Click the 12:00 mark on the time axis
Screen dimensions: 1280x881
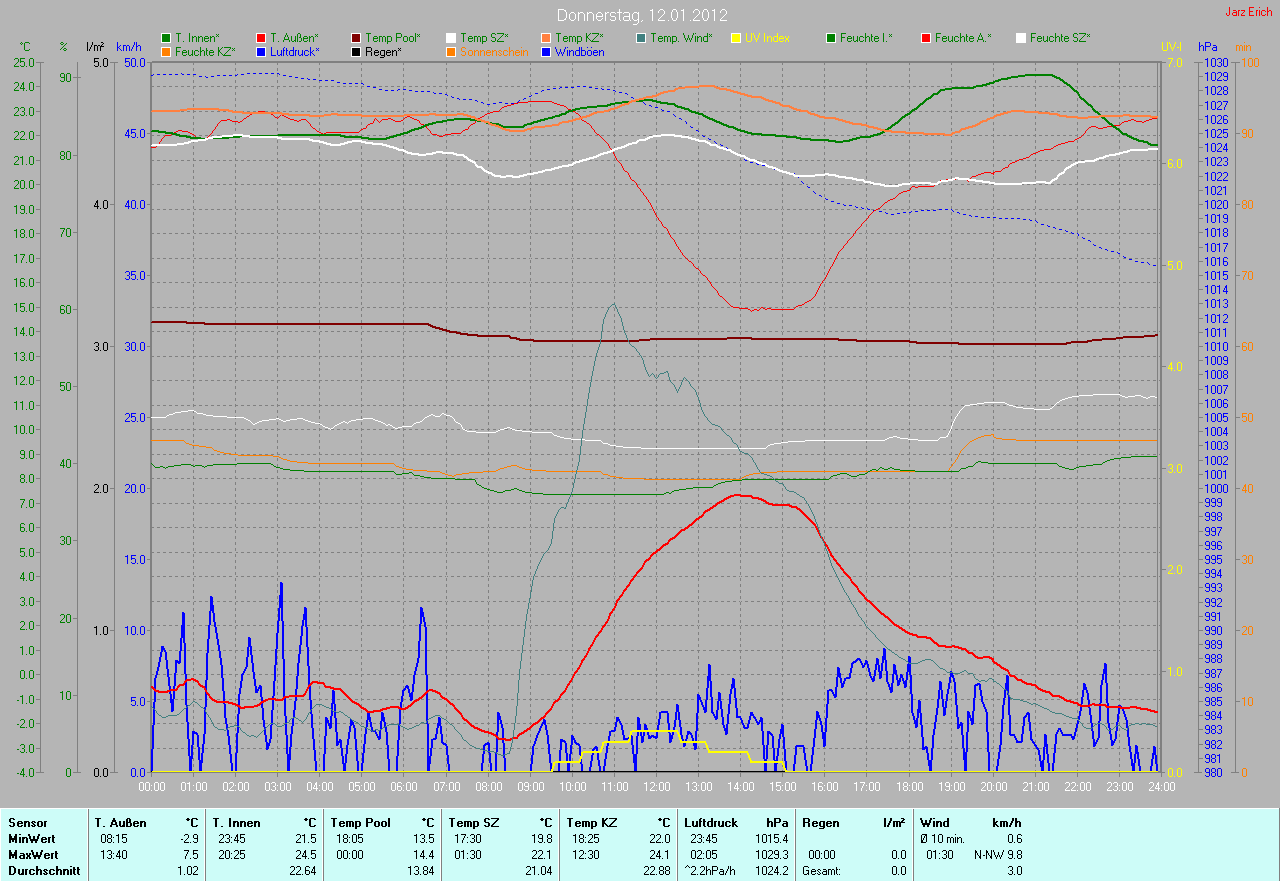click(x=657, y=787)
